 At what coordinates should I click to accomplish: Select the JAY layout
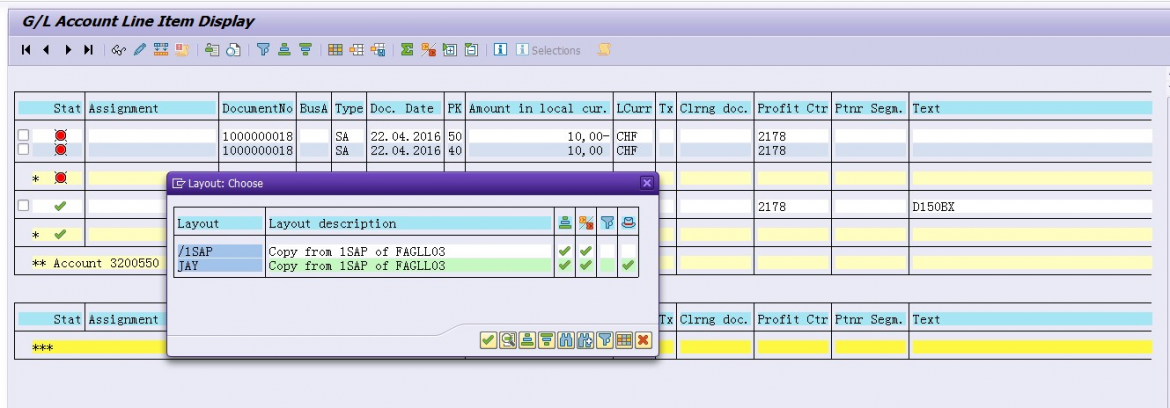(x=219, y=266)
